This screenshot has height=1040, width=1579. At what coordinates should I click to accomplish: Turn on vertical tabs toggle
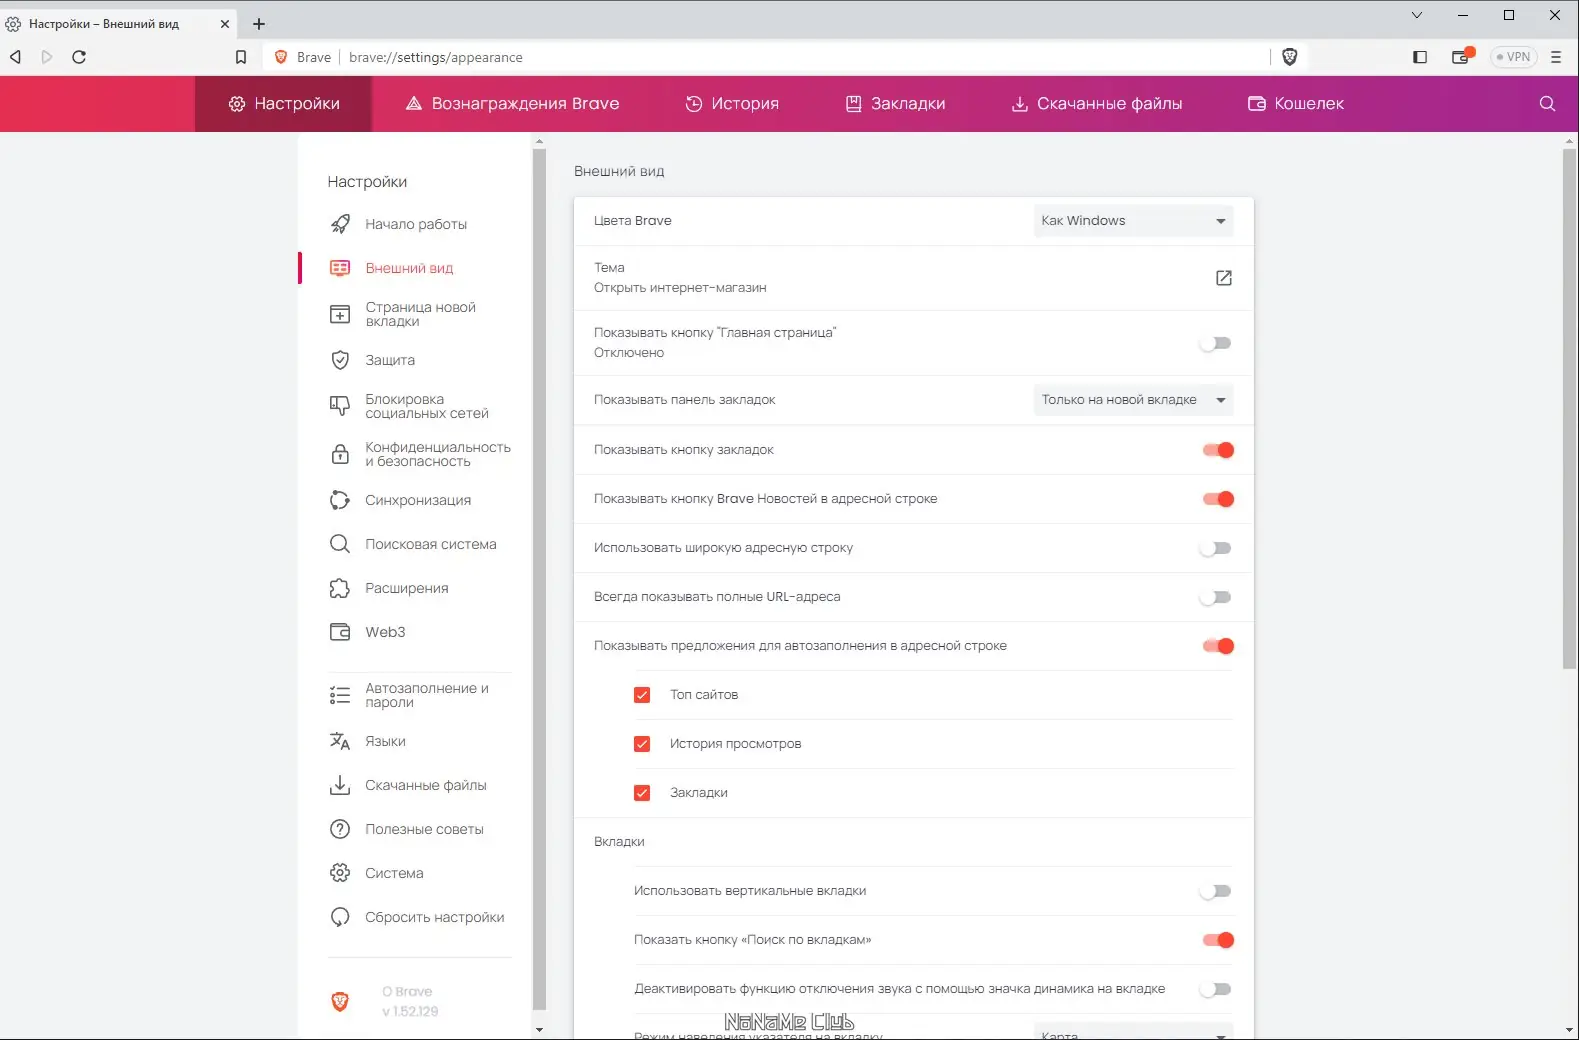pos(1216,891)
